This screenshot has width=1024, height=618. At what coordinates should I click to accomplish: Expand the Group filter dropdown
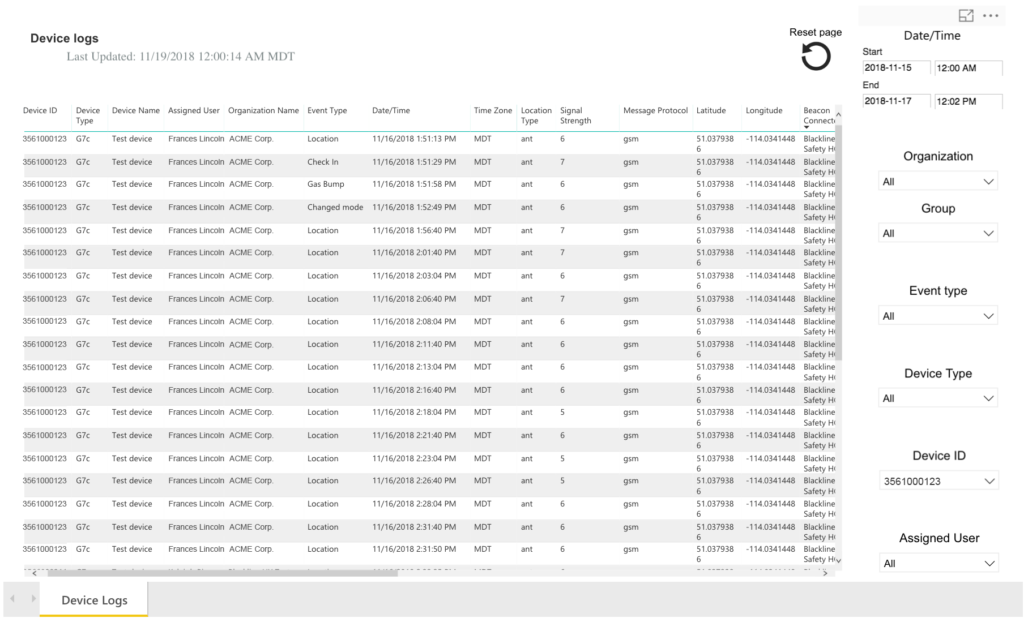point(936,233)
